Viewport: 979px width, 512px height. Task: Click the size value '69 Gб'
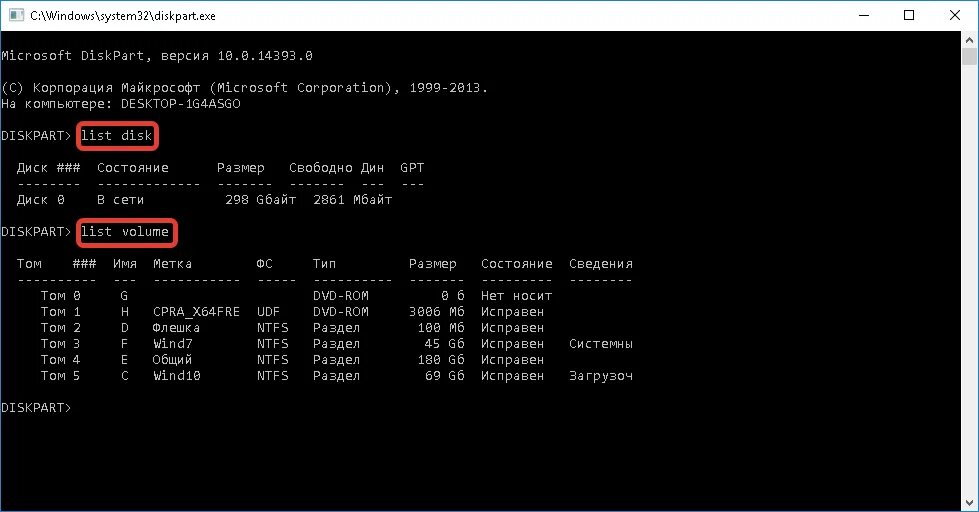(445, 376)
